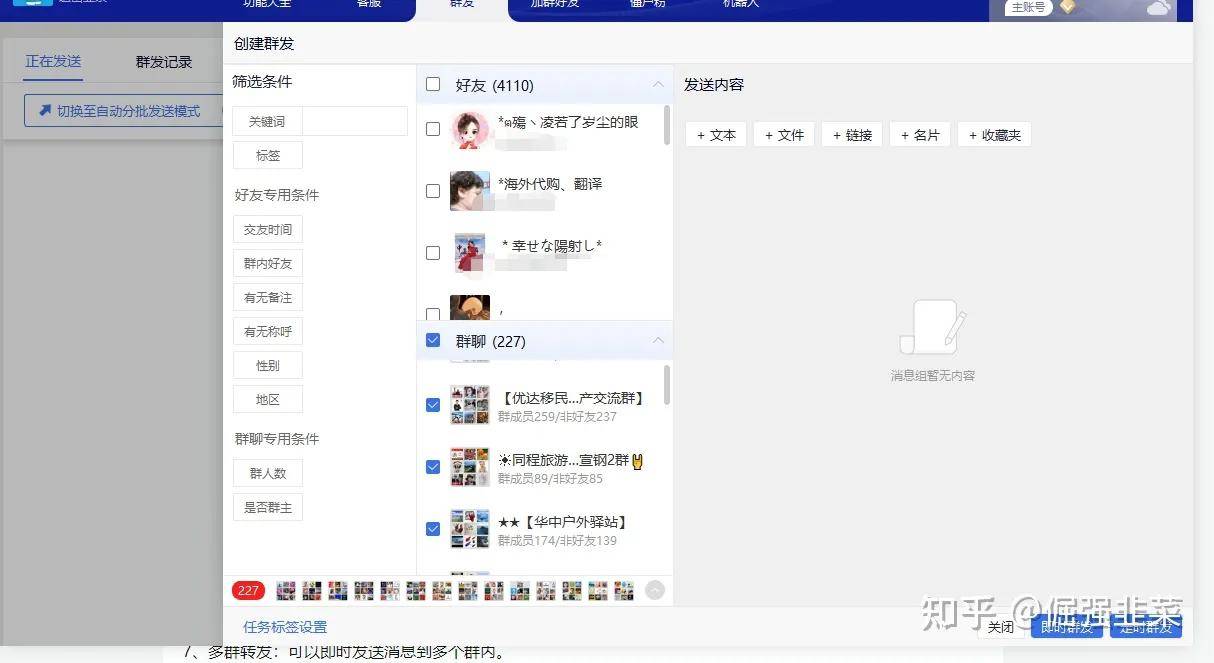Expand selected recipients with the round arrow
Screen dimensions: 1214x663
click(x=655, y=590)
